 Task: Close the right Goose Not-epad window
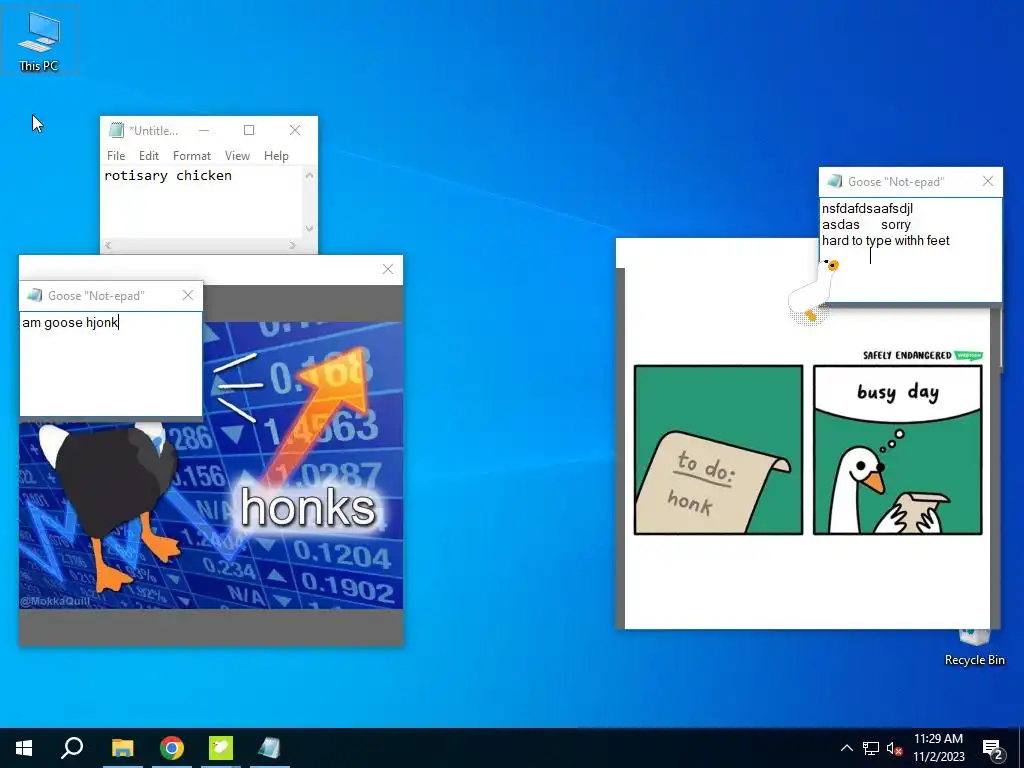[x=987, y=181]
